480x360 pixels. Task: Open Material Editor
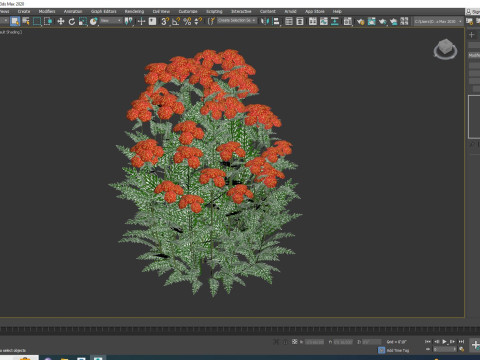pos(348,21)
